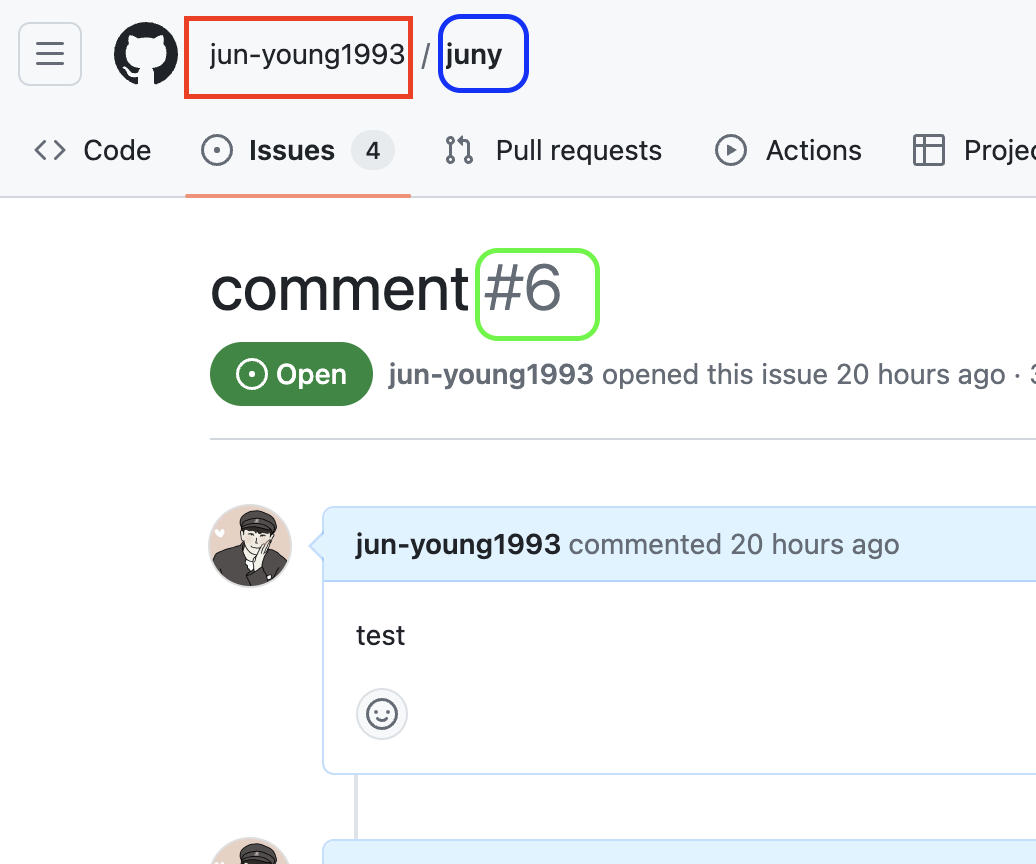Click the GitHub Octocat logo
The width and height of the screenshot is (1036, 864).
point(146,54)
